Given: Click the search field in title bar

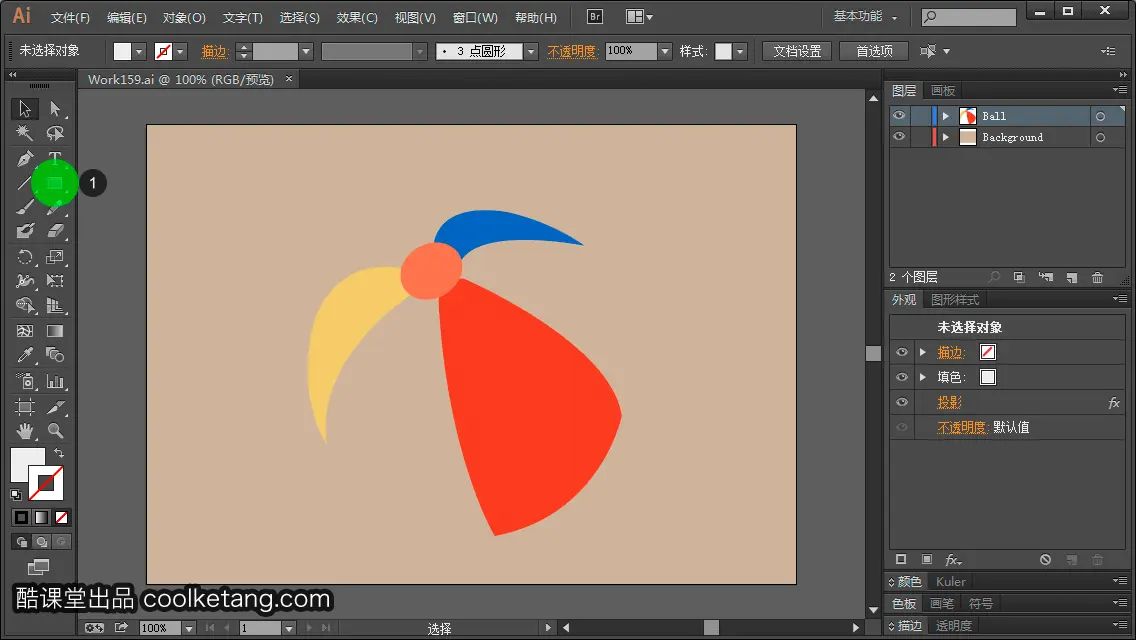Looking at the screenshot, I should click(x=969, y=17).
